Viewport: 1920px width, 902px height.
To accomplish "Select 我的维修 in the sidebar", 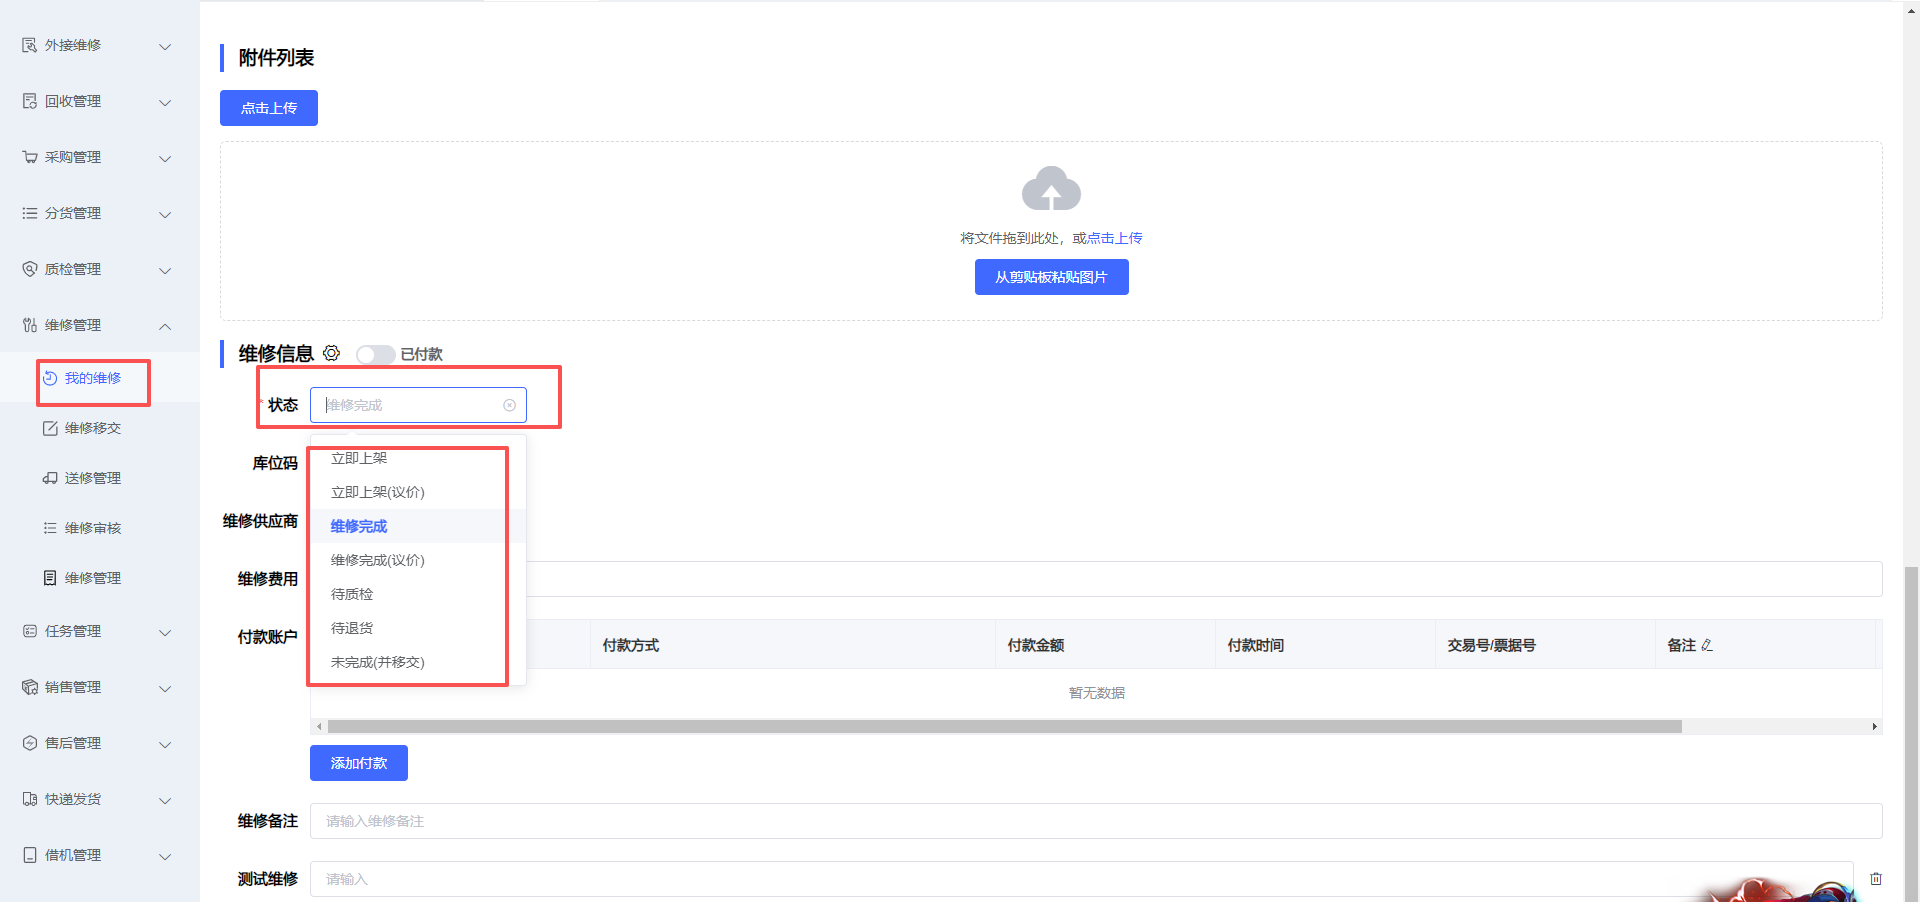I will coord(92,378).
